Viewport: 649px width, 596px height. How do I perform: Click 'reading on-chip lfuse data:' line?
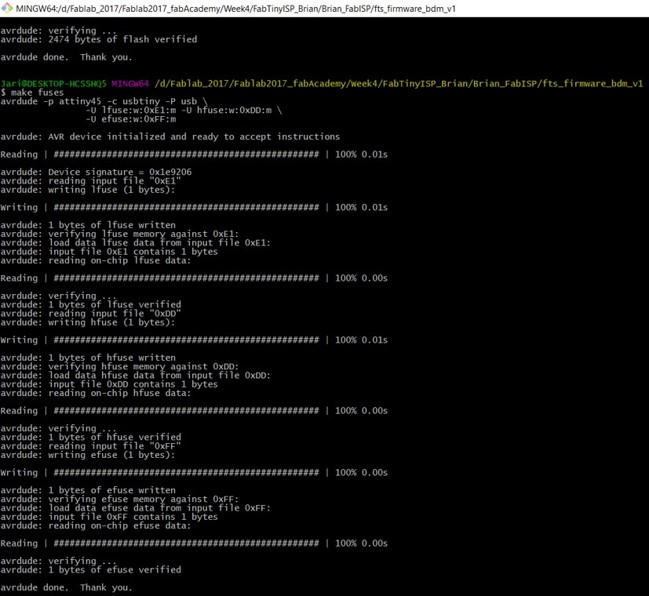click(x=96, y=261)
